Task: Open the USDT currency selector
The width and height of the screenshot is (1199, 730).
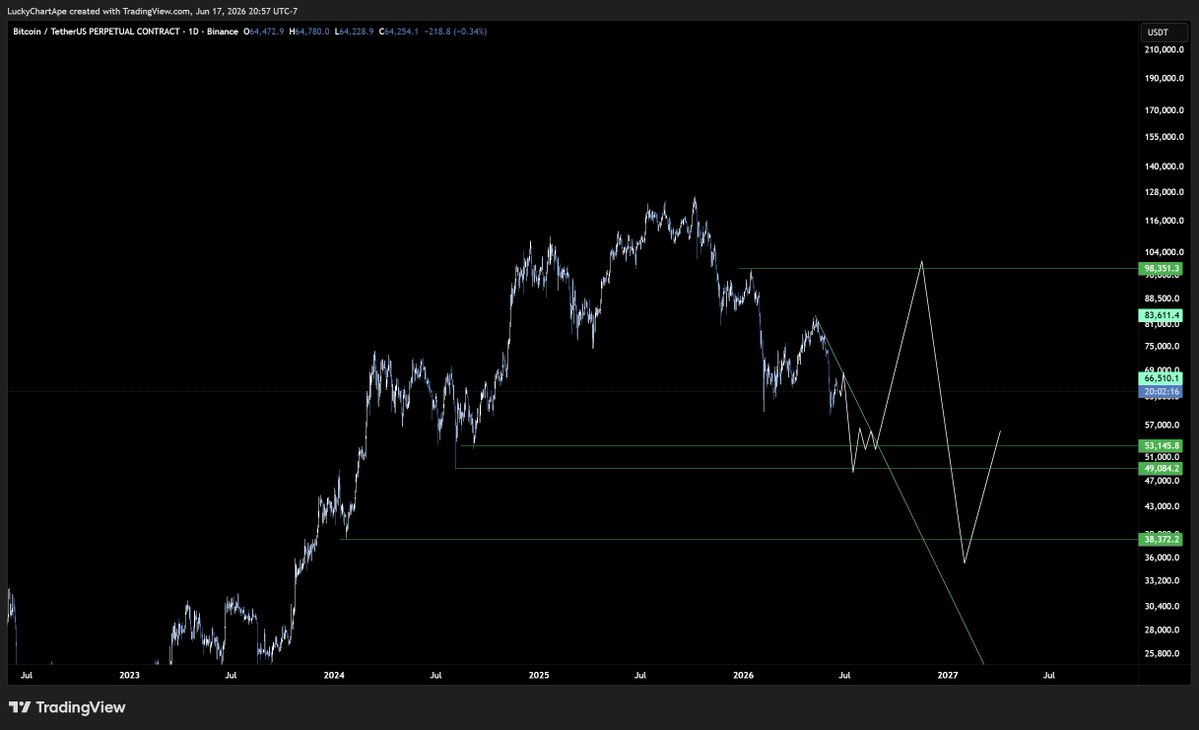Action: point(1162,32)
